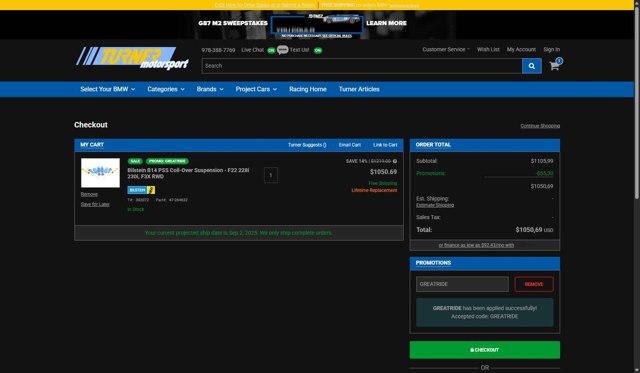This screenshot has width=640, height=373.
Task: Click the projected ship date notice
Action: 239,233
